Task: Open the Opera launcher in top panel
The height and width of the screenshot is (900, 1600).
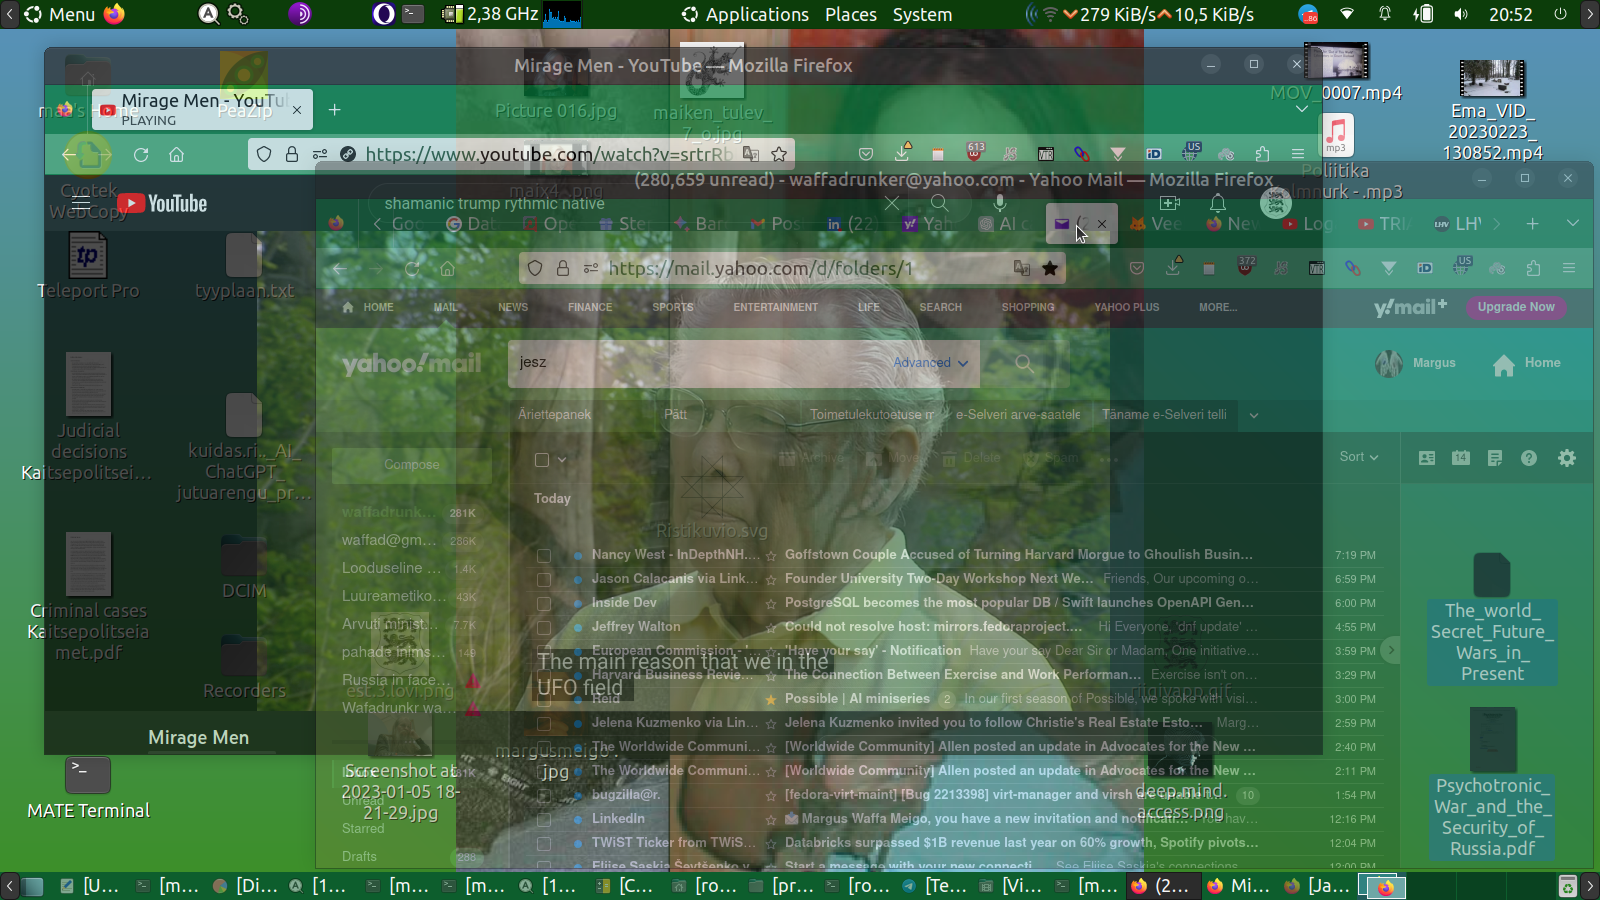Action: pyautogui.click(x=383, y=14)
